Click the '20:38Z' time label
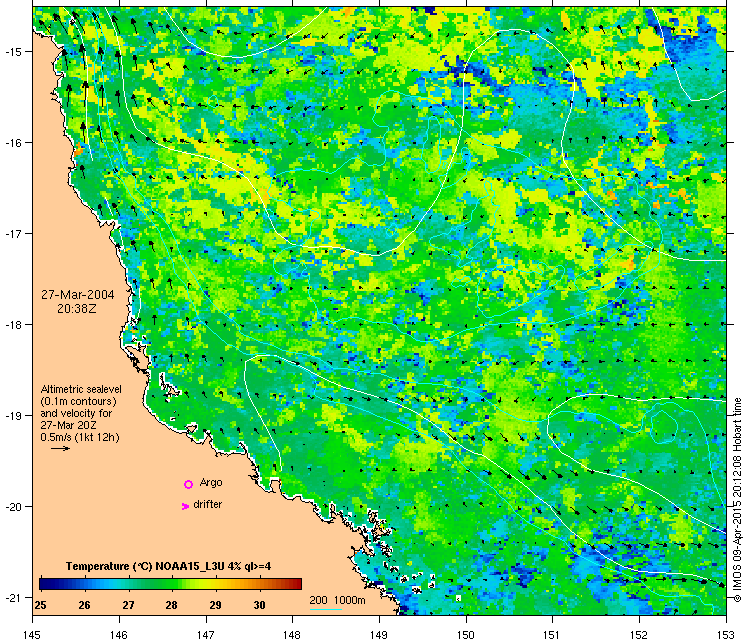750x640 pixels. point(77,309)
